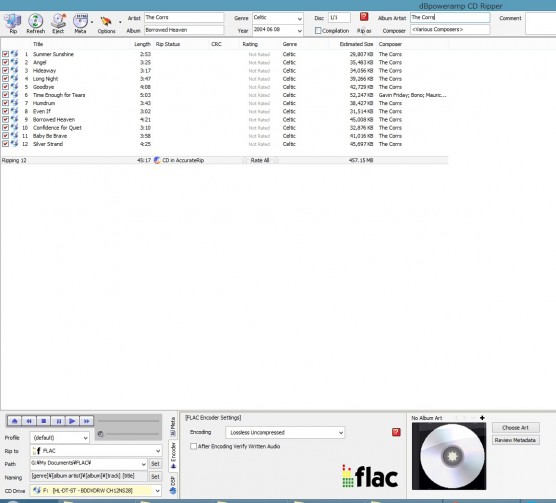Click the plus icon above album art
This screenshot has width=556, height=503.
click(482, 418)
